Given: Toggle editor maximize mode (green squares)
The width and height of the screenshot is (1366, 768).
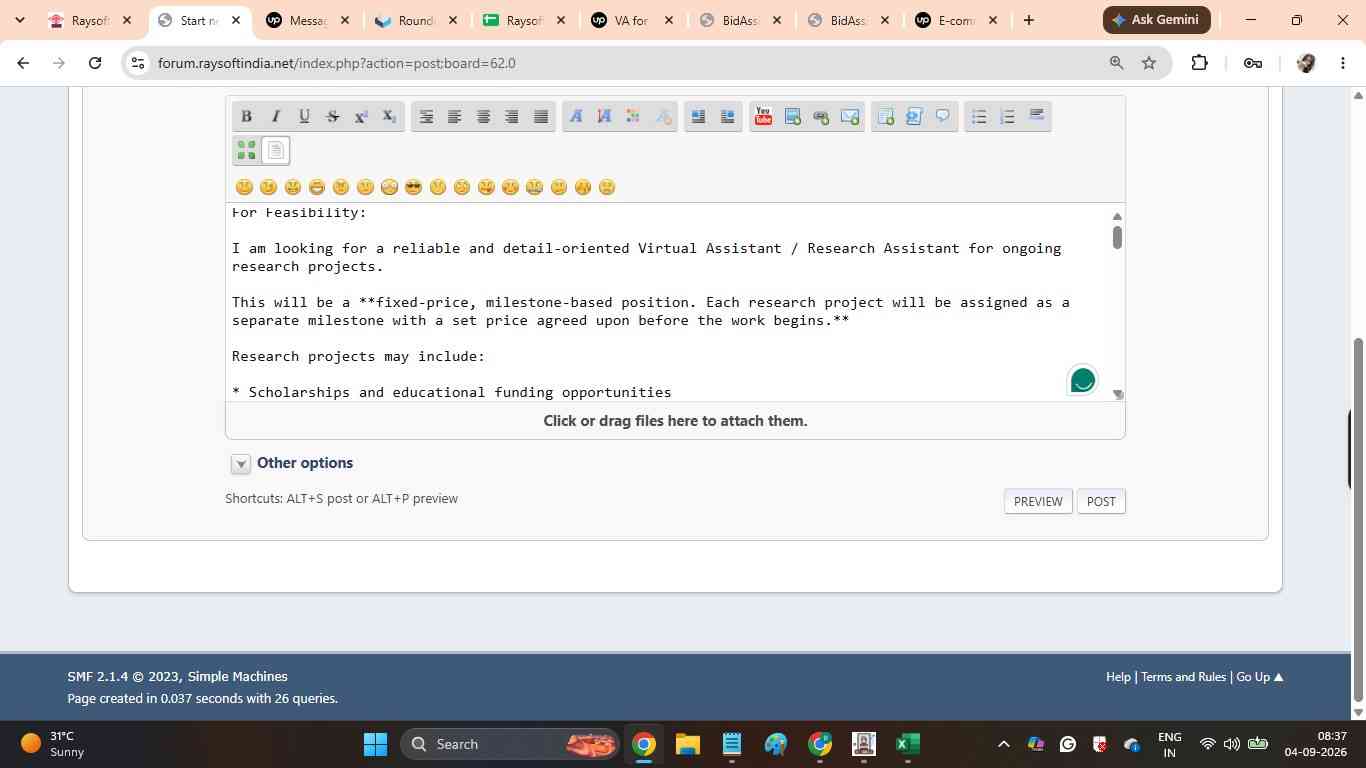Looking at the screenshot, I should pyautogui.click(x=246, y=150).
